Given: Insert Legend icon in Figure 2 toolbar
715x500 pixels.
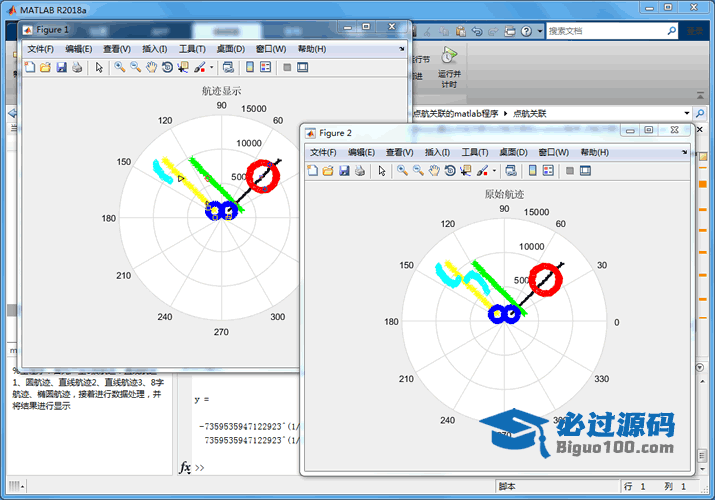Looking at the screenshot, I should pos(548,171).
